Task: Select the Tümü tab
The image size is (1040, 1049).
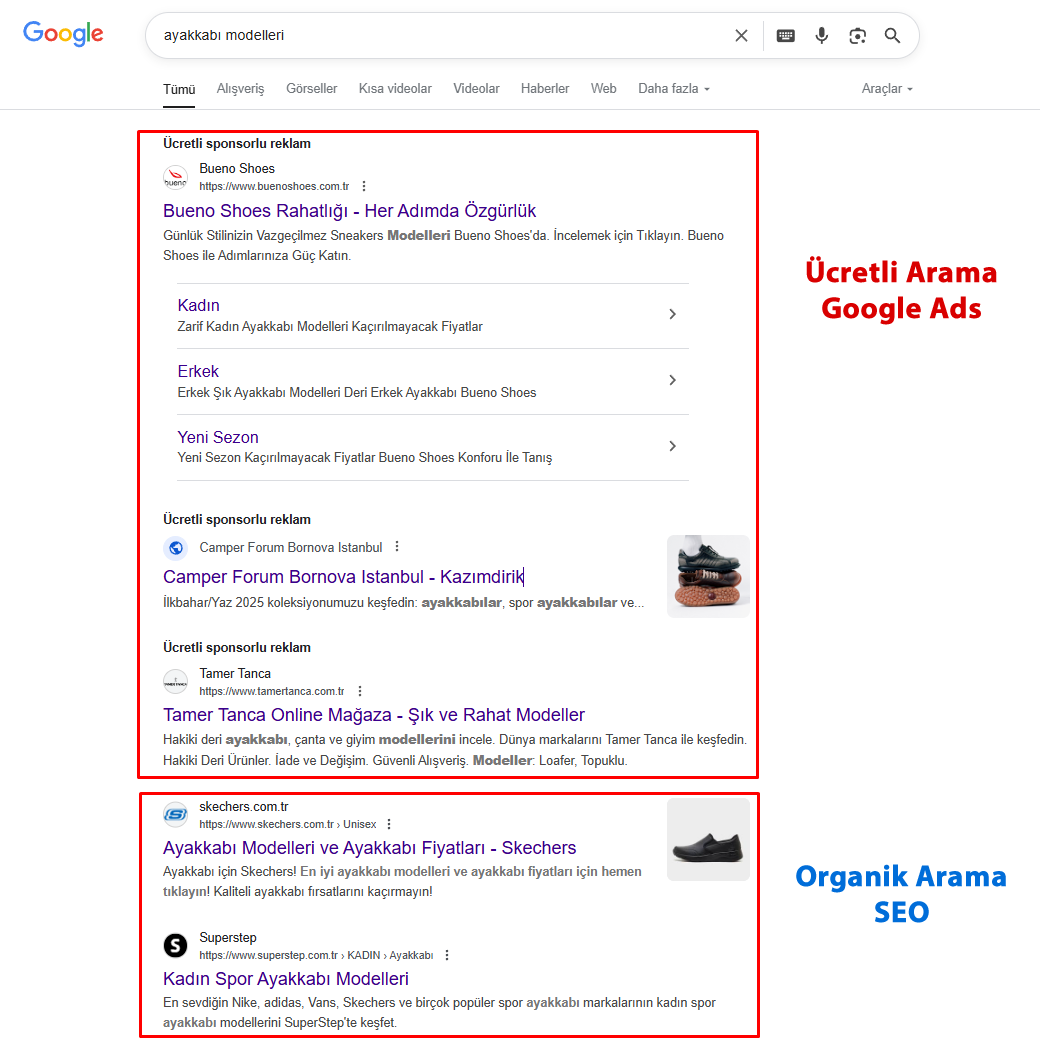Action: pyautogui.click(x=179, y=89)
